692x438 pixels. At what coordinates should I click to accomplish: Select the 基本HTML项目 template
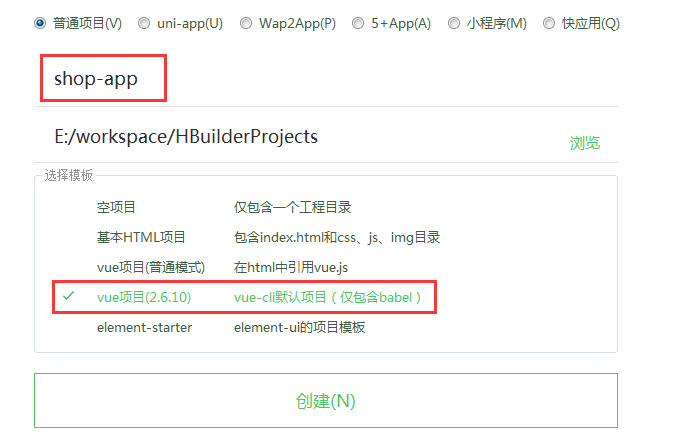pyautogui.click(x=141, y=238)
